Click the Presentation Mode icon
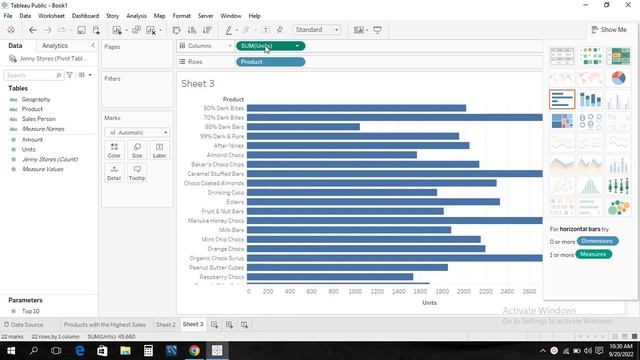The width and height of the screenshot is (640, 360). coord(378,30)
